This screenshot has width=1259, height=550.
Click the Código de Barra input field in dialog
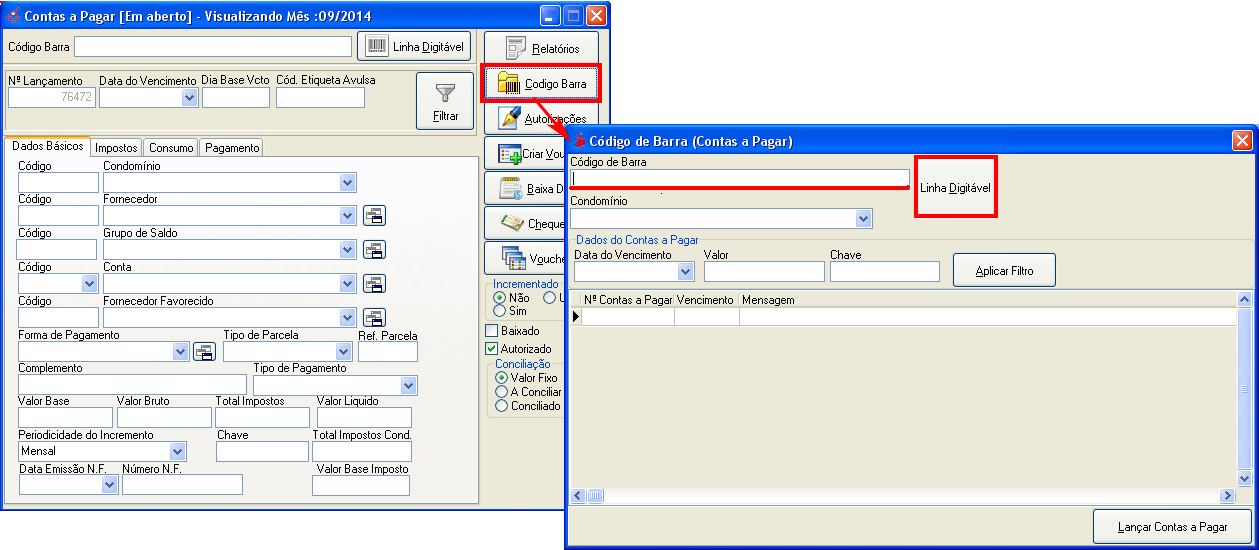point(739,178)
